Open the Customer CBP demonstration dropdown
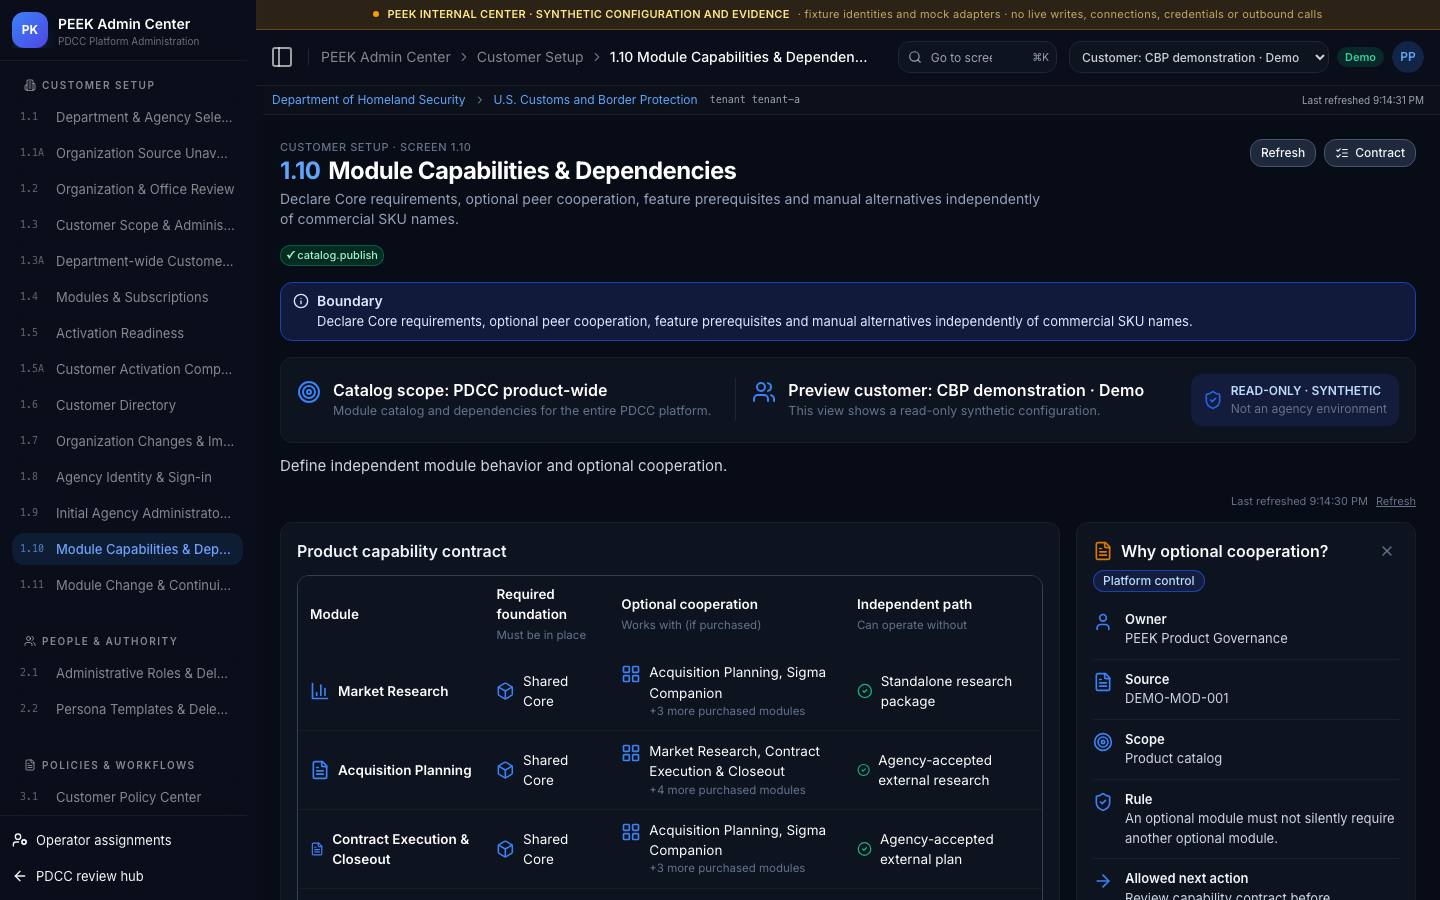 click(1199, 57)
